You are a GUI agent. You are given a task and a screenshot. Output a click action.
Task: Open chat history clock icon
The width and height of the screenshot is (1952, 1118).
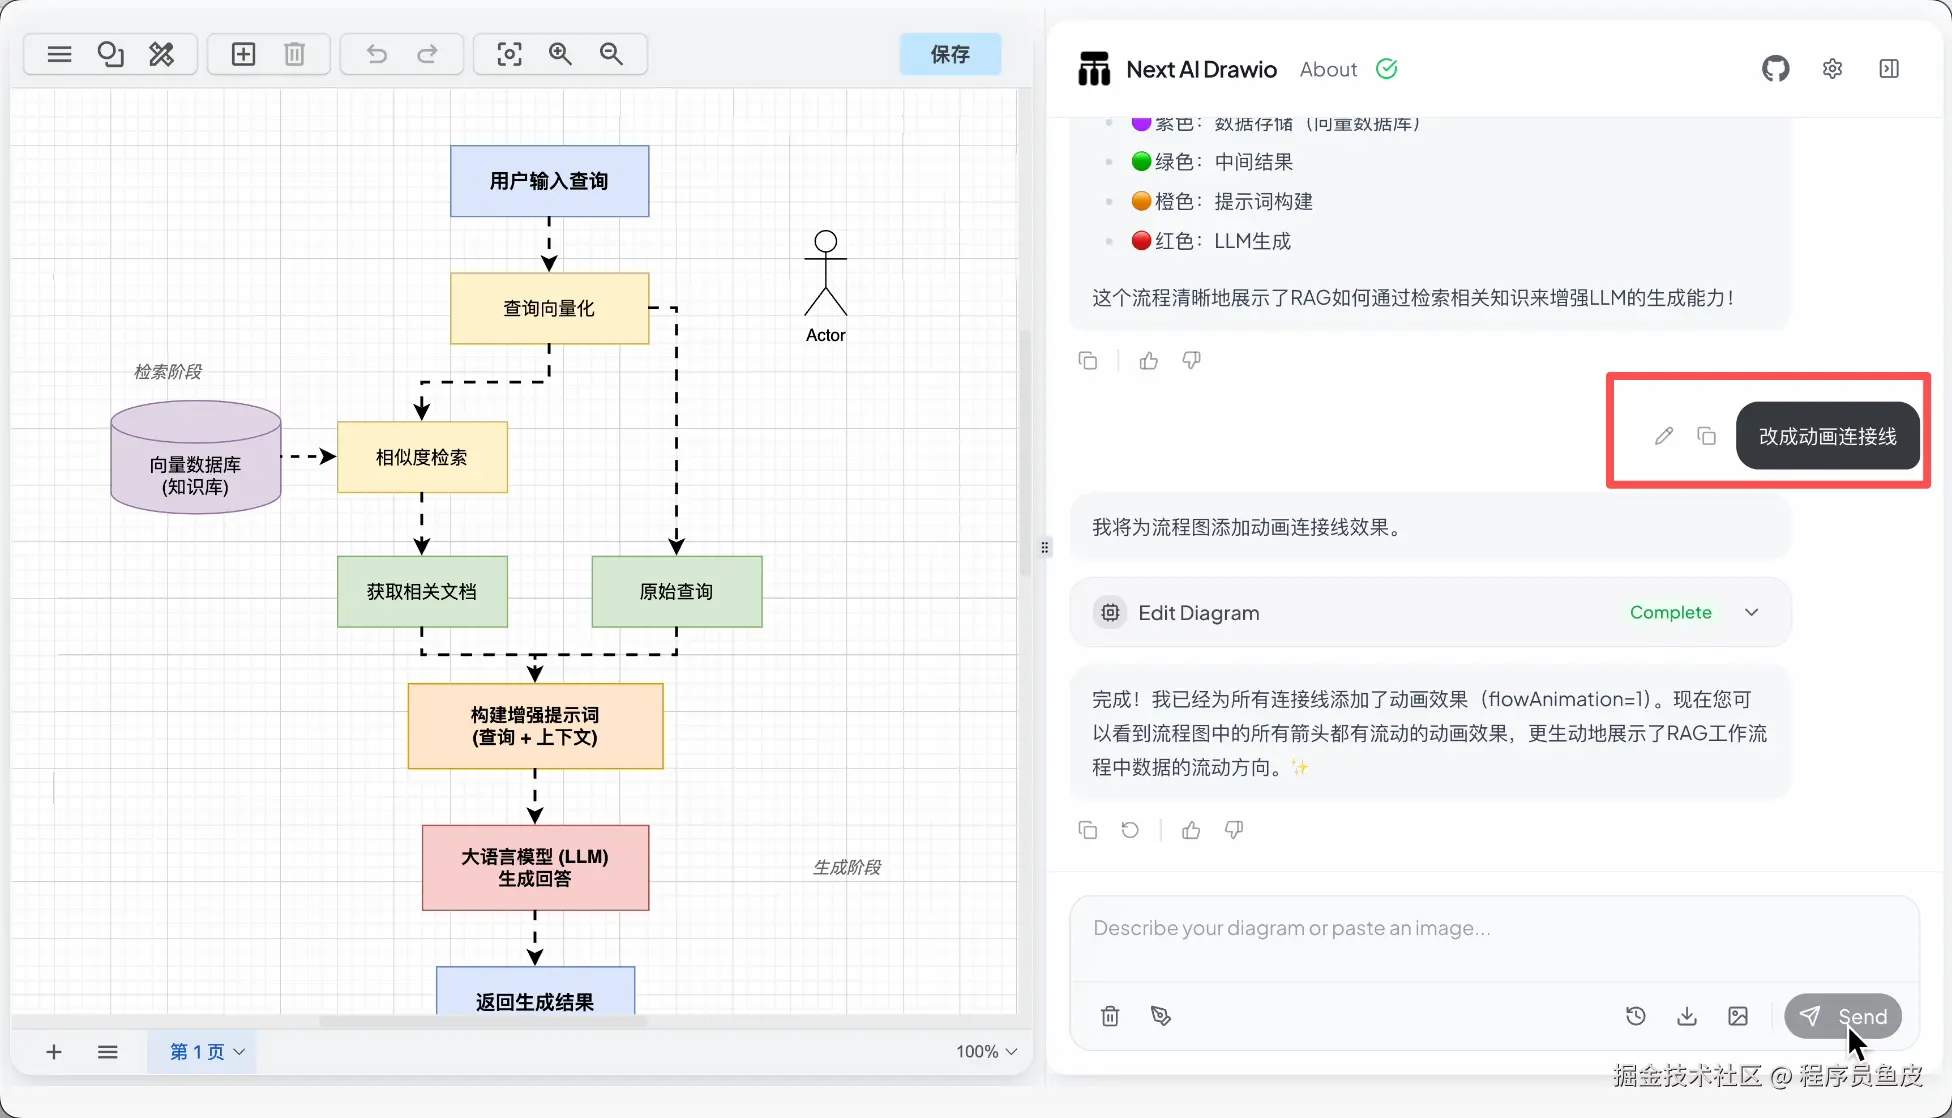[1636, 1016]
